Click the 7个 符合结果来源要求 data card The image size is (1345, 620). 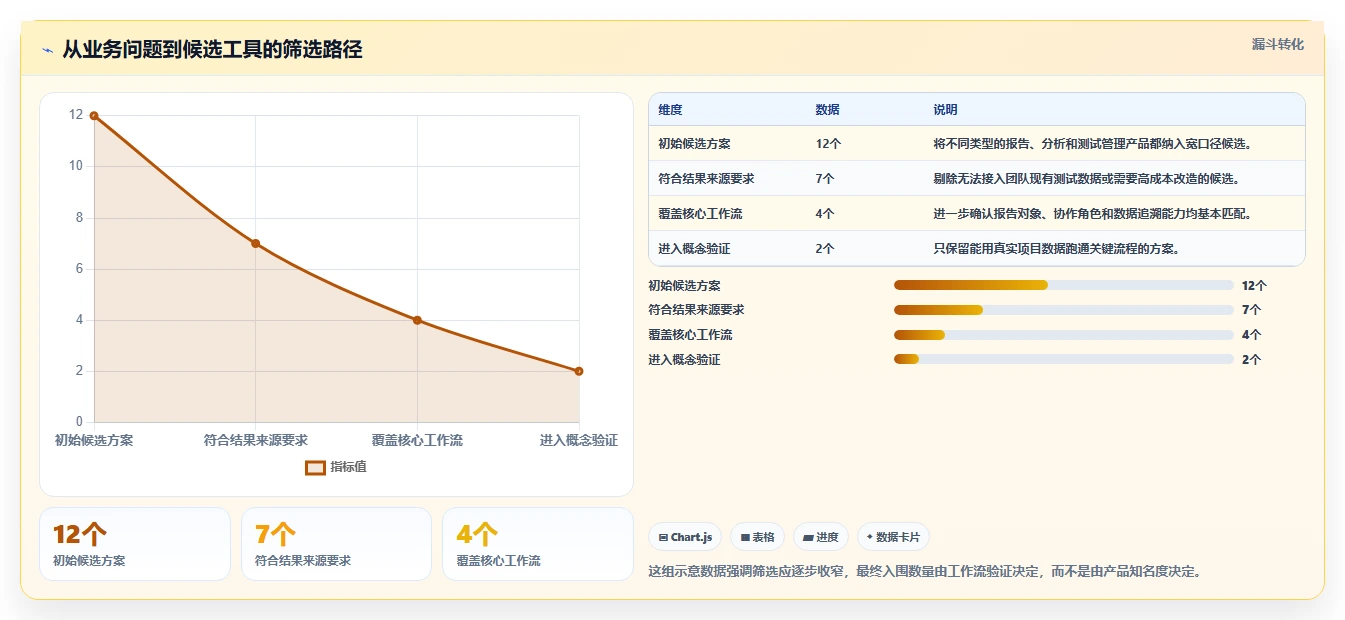[x=336, y=544]
